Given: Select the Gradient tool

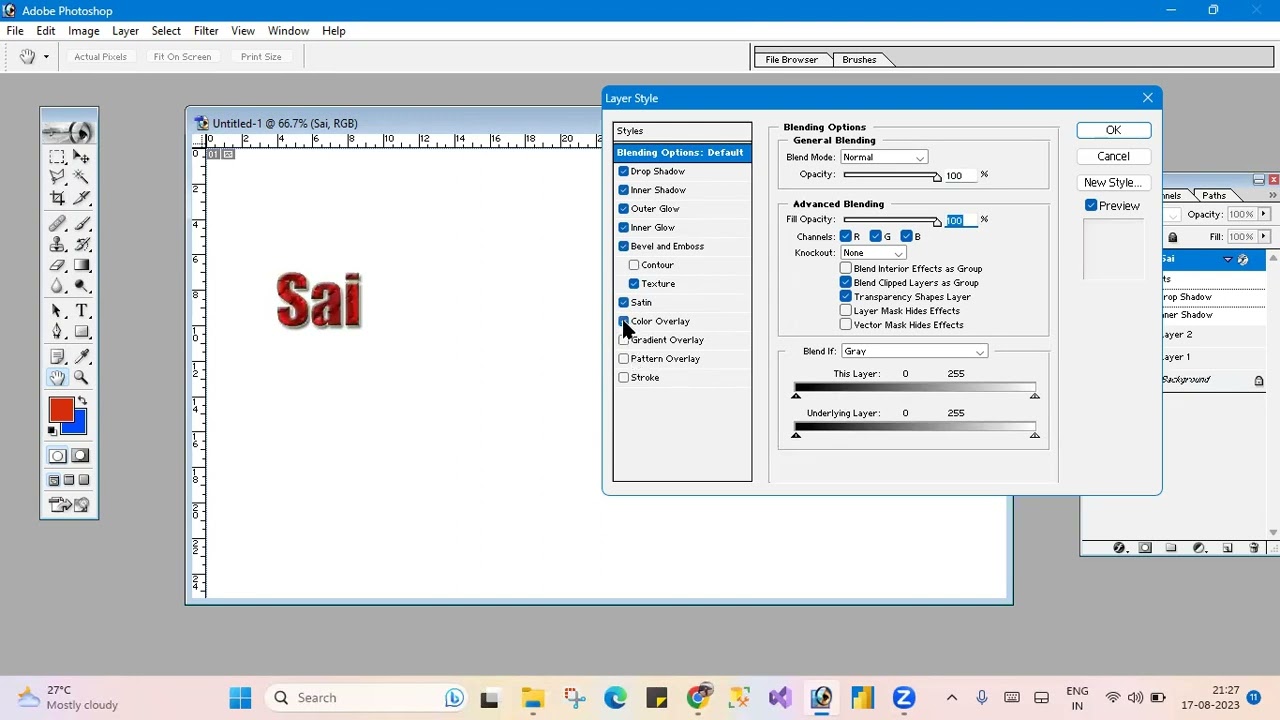Looking at the screenshot, I should tap(81, 265).
